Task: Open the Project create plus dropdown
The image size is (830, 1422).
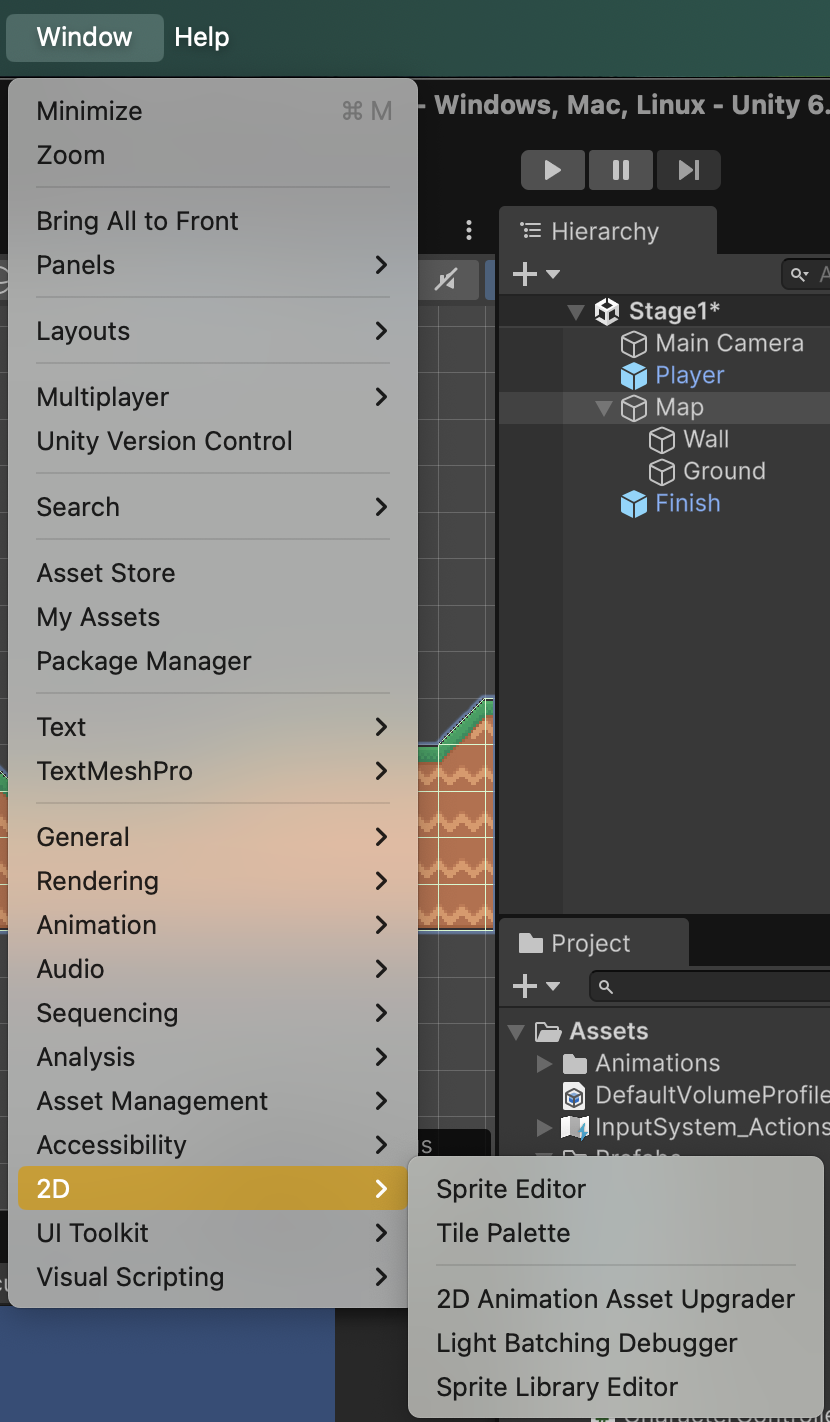Action: pyautogui.click(x=536, y=987)
